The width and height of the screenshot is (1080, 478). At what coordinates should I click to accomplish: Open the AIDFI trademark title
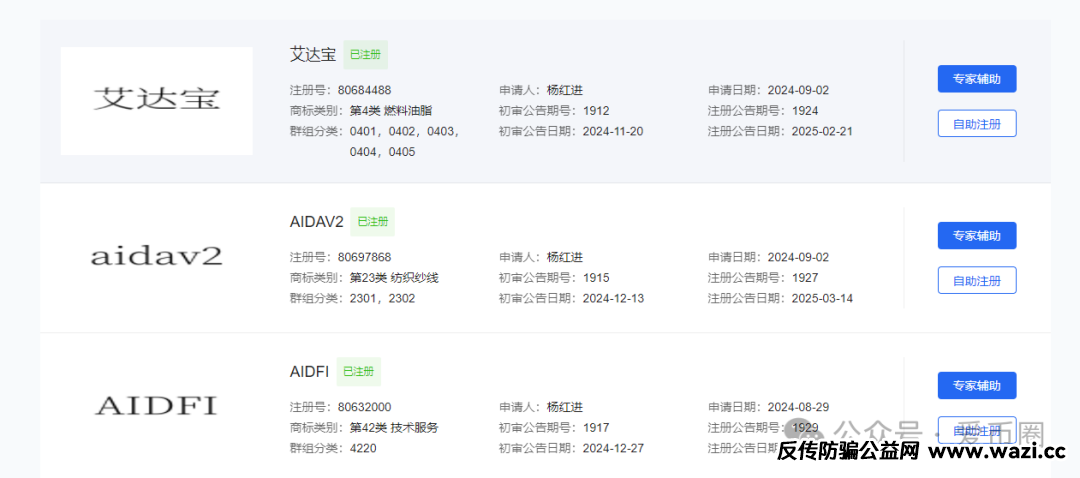coord(309,372)
